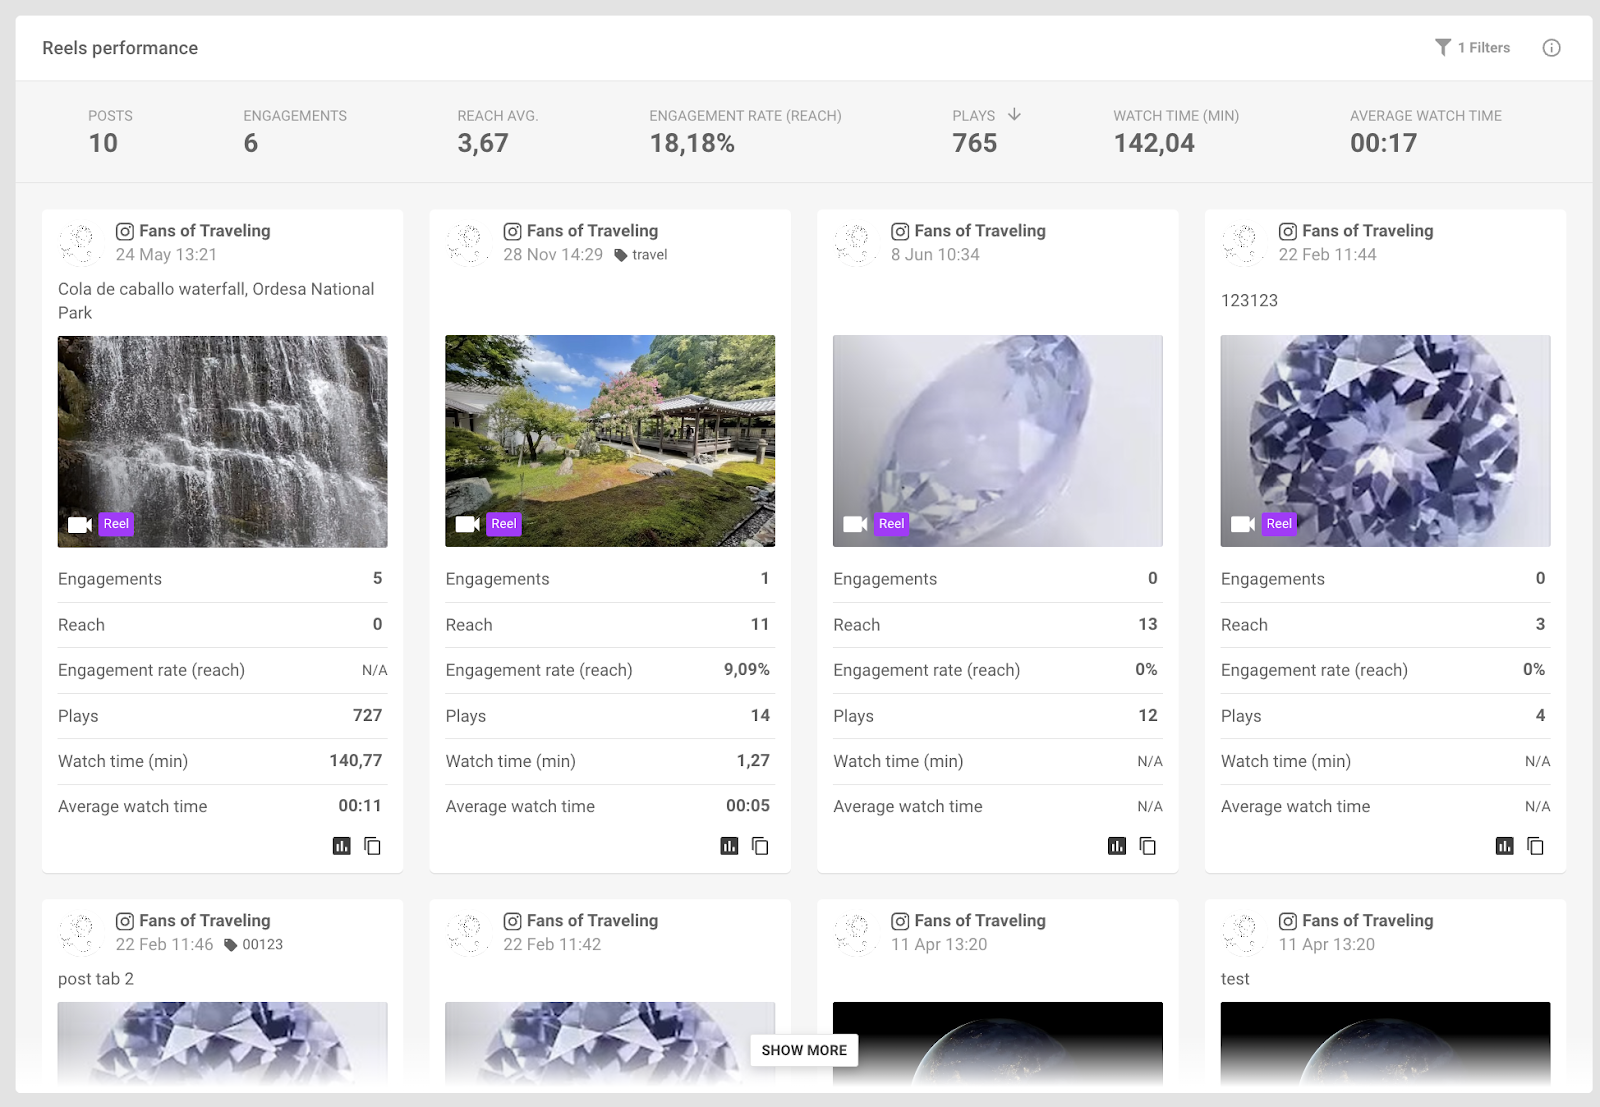Click the SHOW MORE button
The width and height of the screenshot is (1600, 1107).
[x=804, y=1050]
